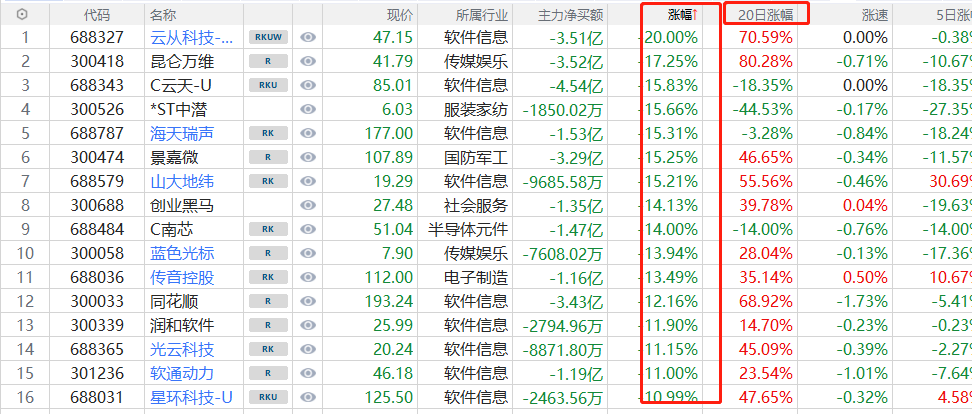The width and height of the screenshot is (972, 414).
Task: Click the R badge beside 蓝色光标
Action: coord(268,253)
